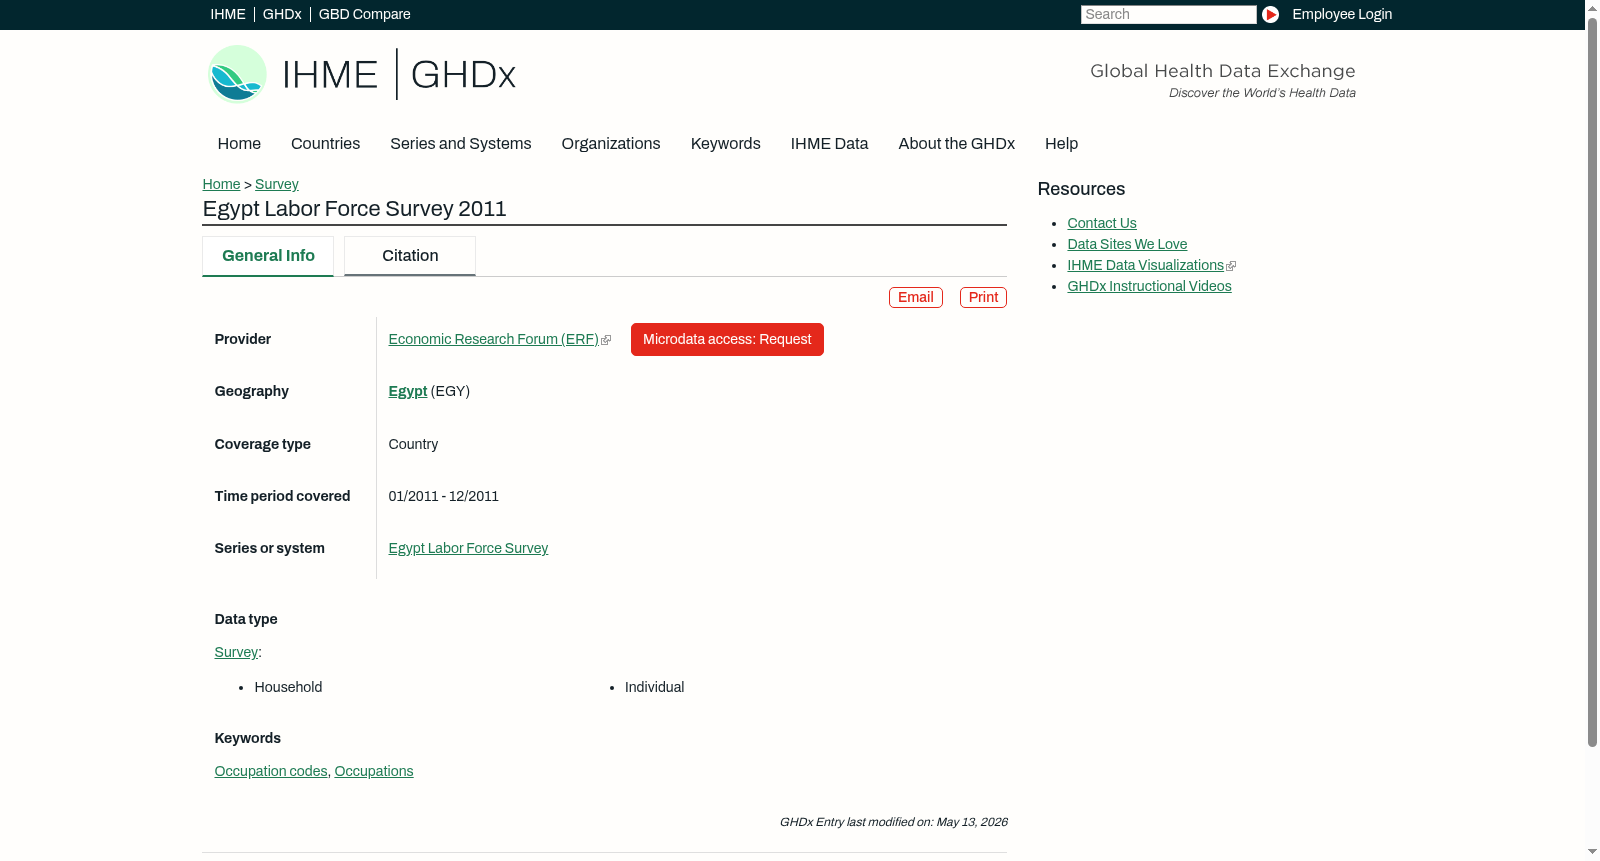Click the red search submit arrow icon
The height and width of the screenshot is (861, 1600).
(1270, 14)
